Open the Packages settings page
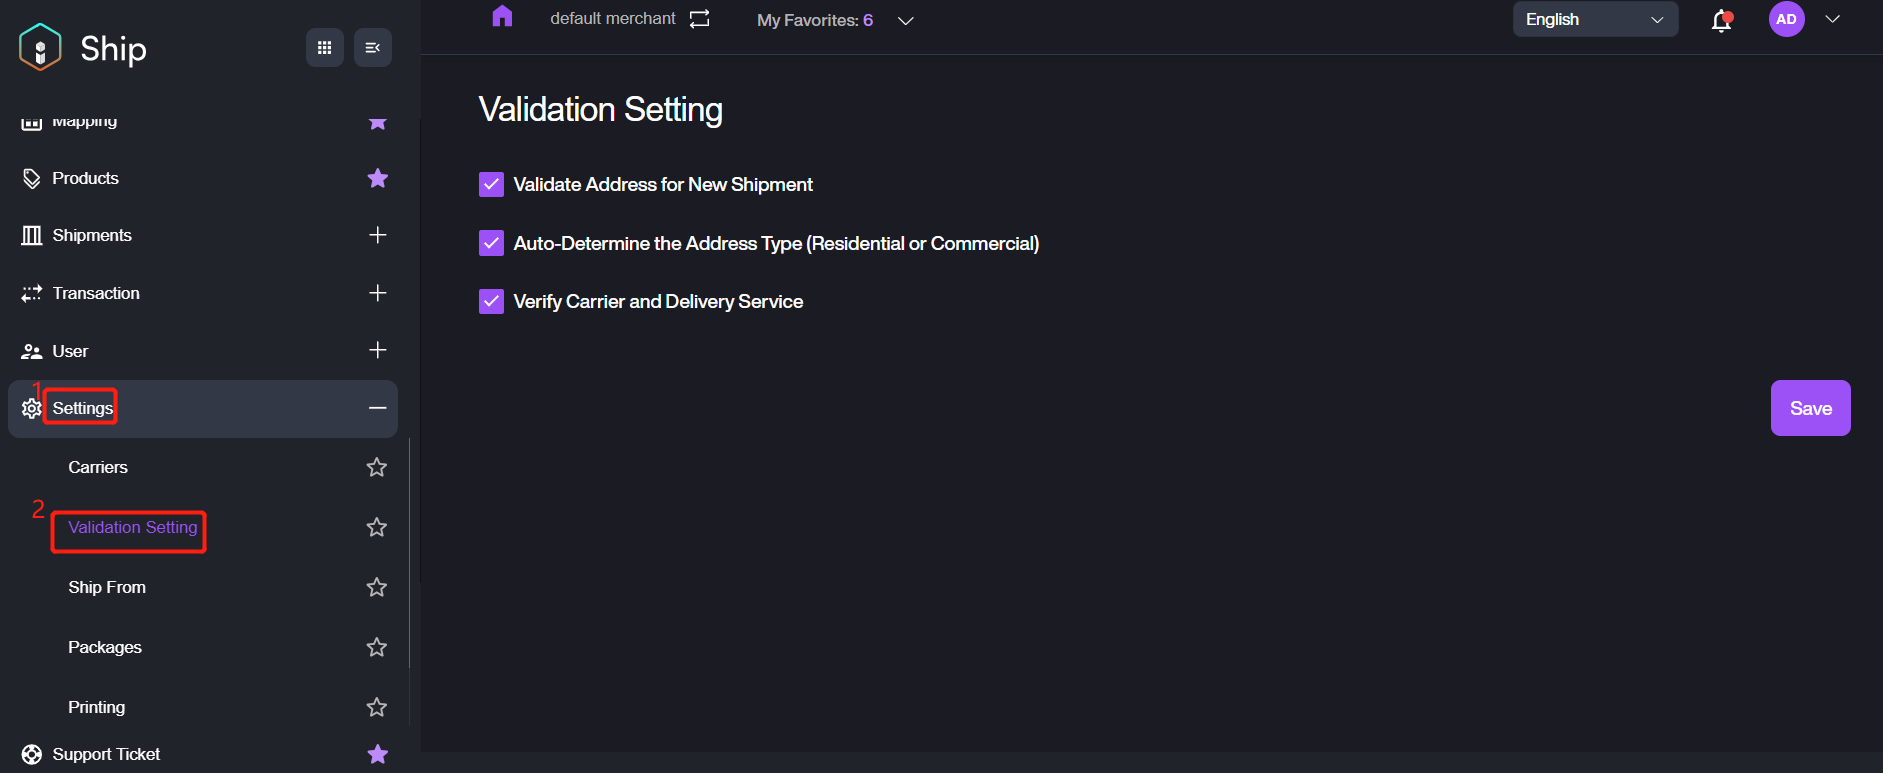 click(x=105, y=647)
